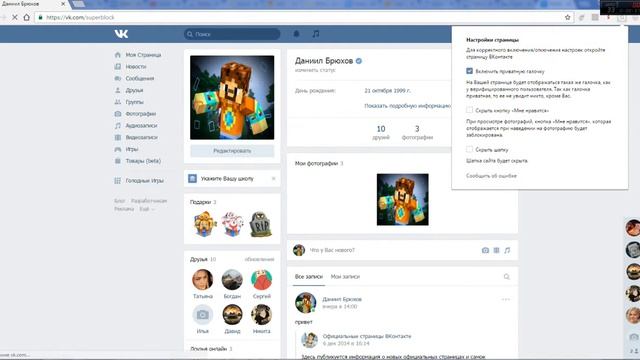The image size is (640, 360).
Task: Attach photo via camera icon in post box
Action: (485, 250)
